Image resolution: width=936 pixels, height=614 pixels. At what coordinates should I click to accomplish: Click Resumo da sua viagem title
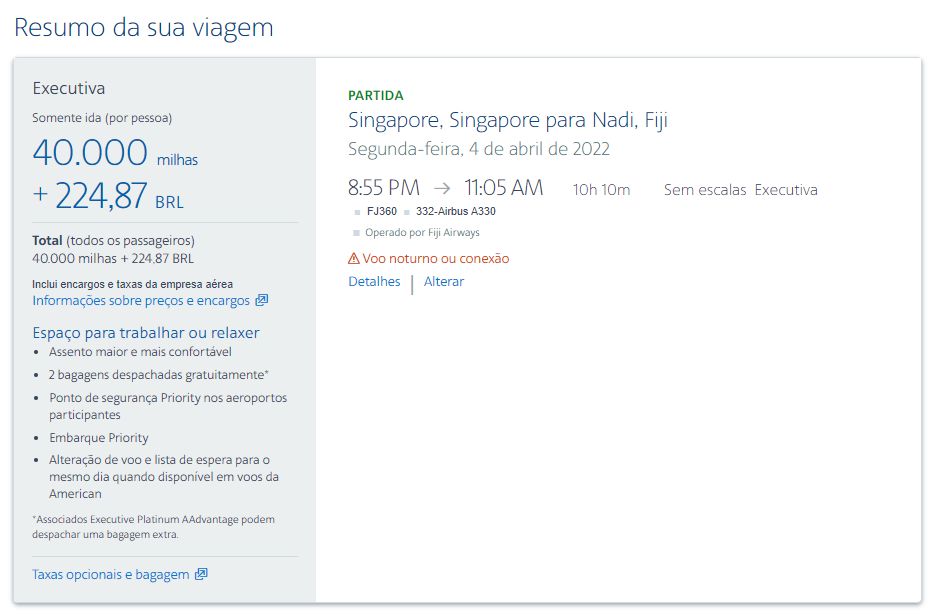click(x=144, y=27)
